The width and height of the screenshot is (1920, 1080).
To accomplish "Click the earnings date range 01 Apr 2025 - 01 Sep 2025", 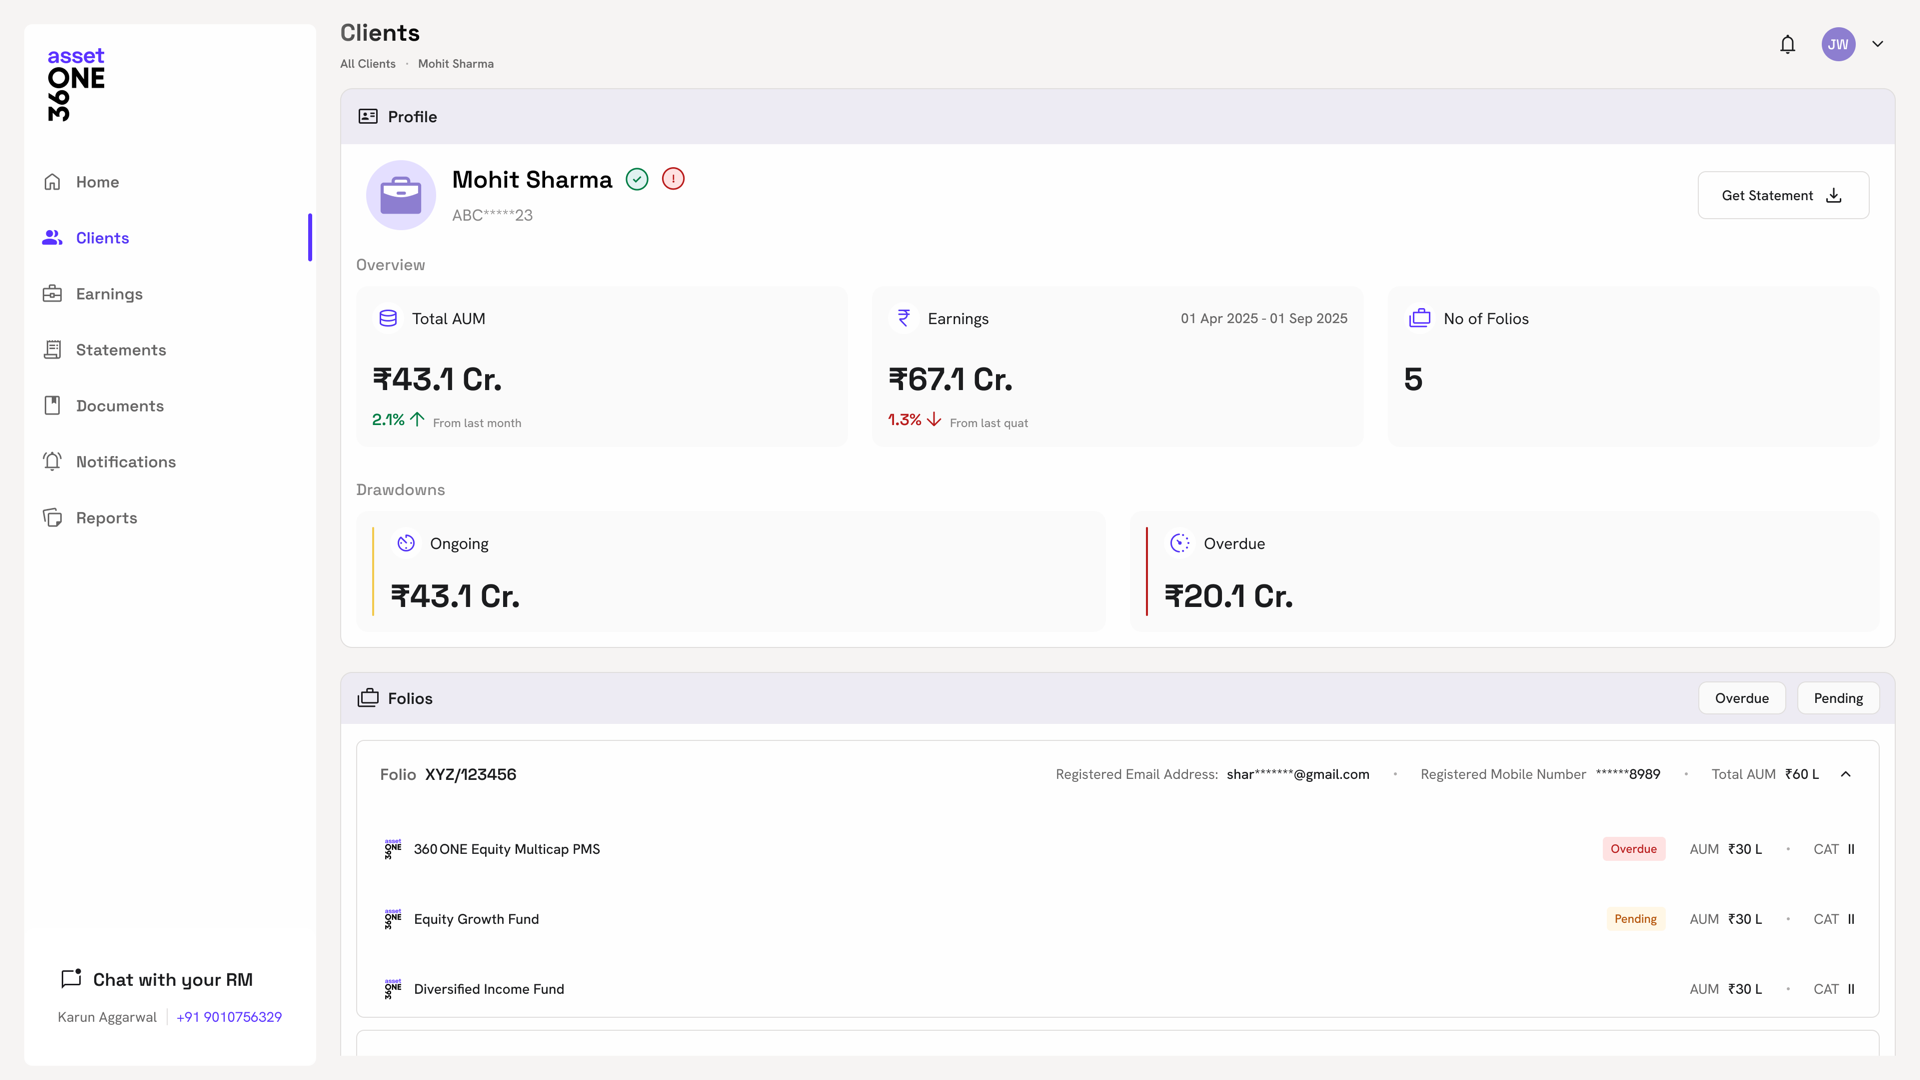I will click(1264, 318).
